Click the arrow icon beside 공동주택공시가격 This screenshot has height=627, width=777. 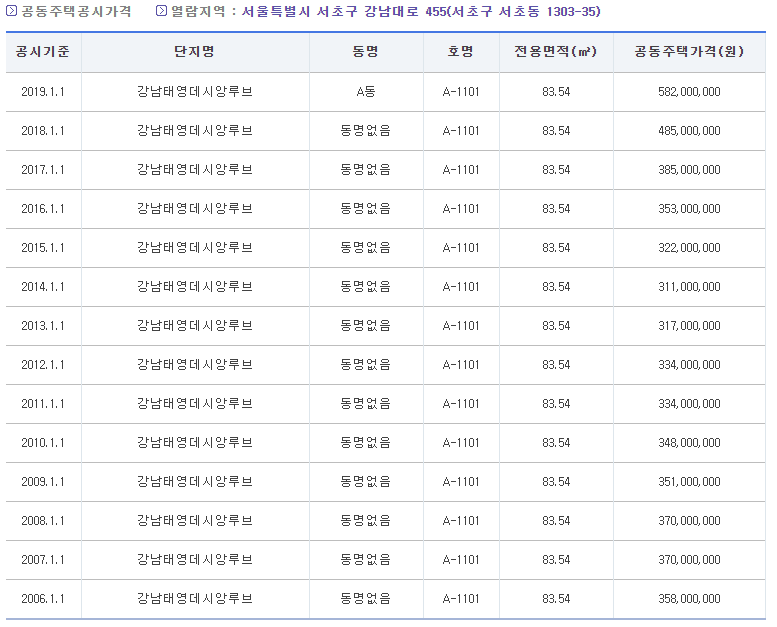pyautogui.click(x=11, y=11)
